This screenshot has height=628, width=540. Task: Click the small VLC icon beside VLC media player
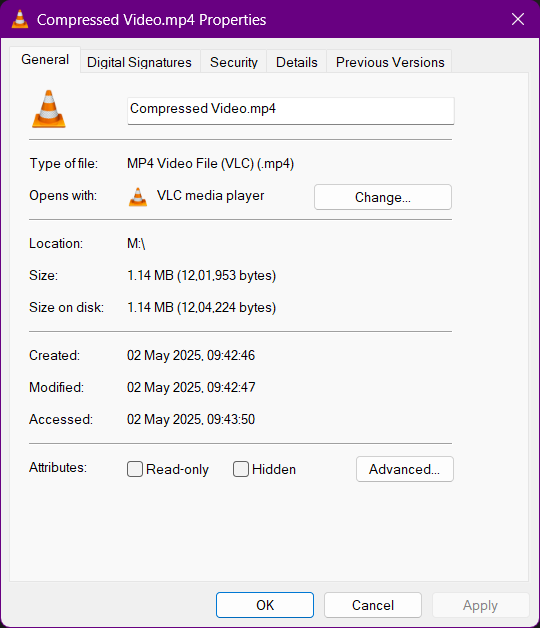(138, 197)
